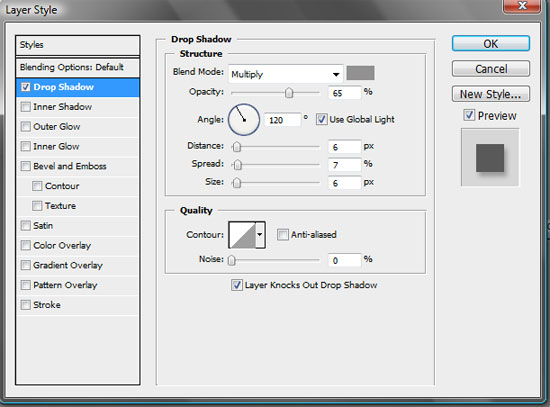Select the Bevel and Emboss label
Viewport: 550px width, 407px height.
[x=69, y=166]
